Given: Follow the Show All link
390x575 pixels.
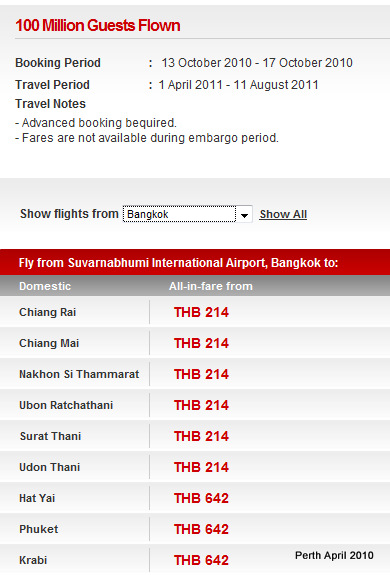Looking at the screenshot, I should coord(283,214).
